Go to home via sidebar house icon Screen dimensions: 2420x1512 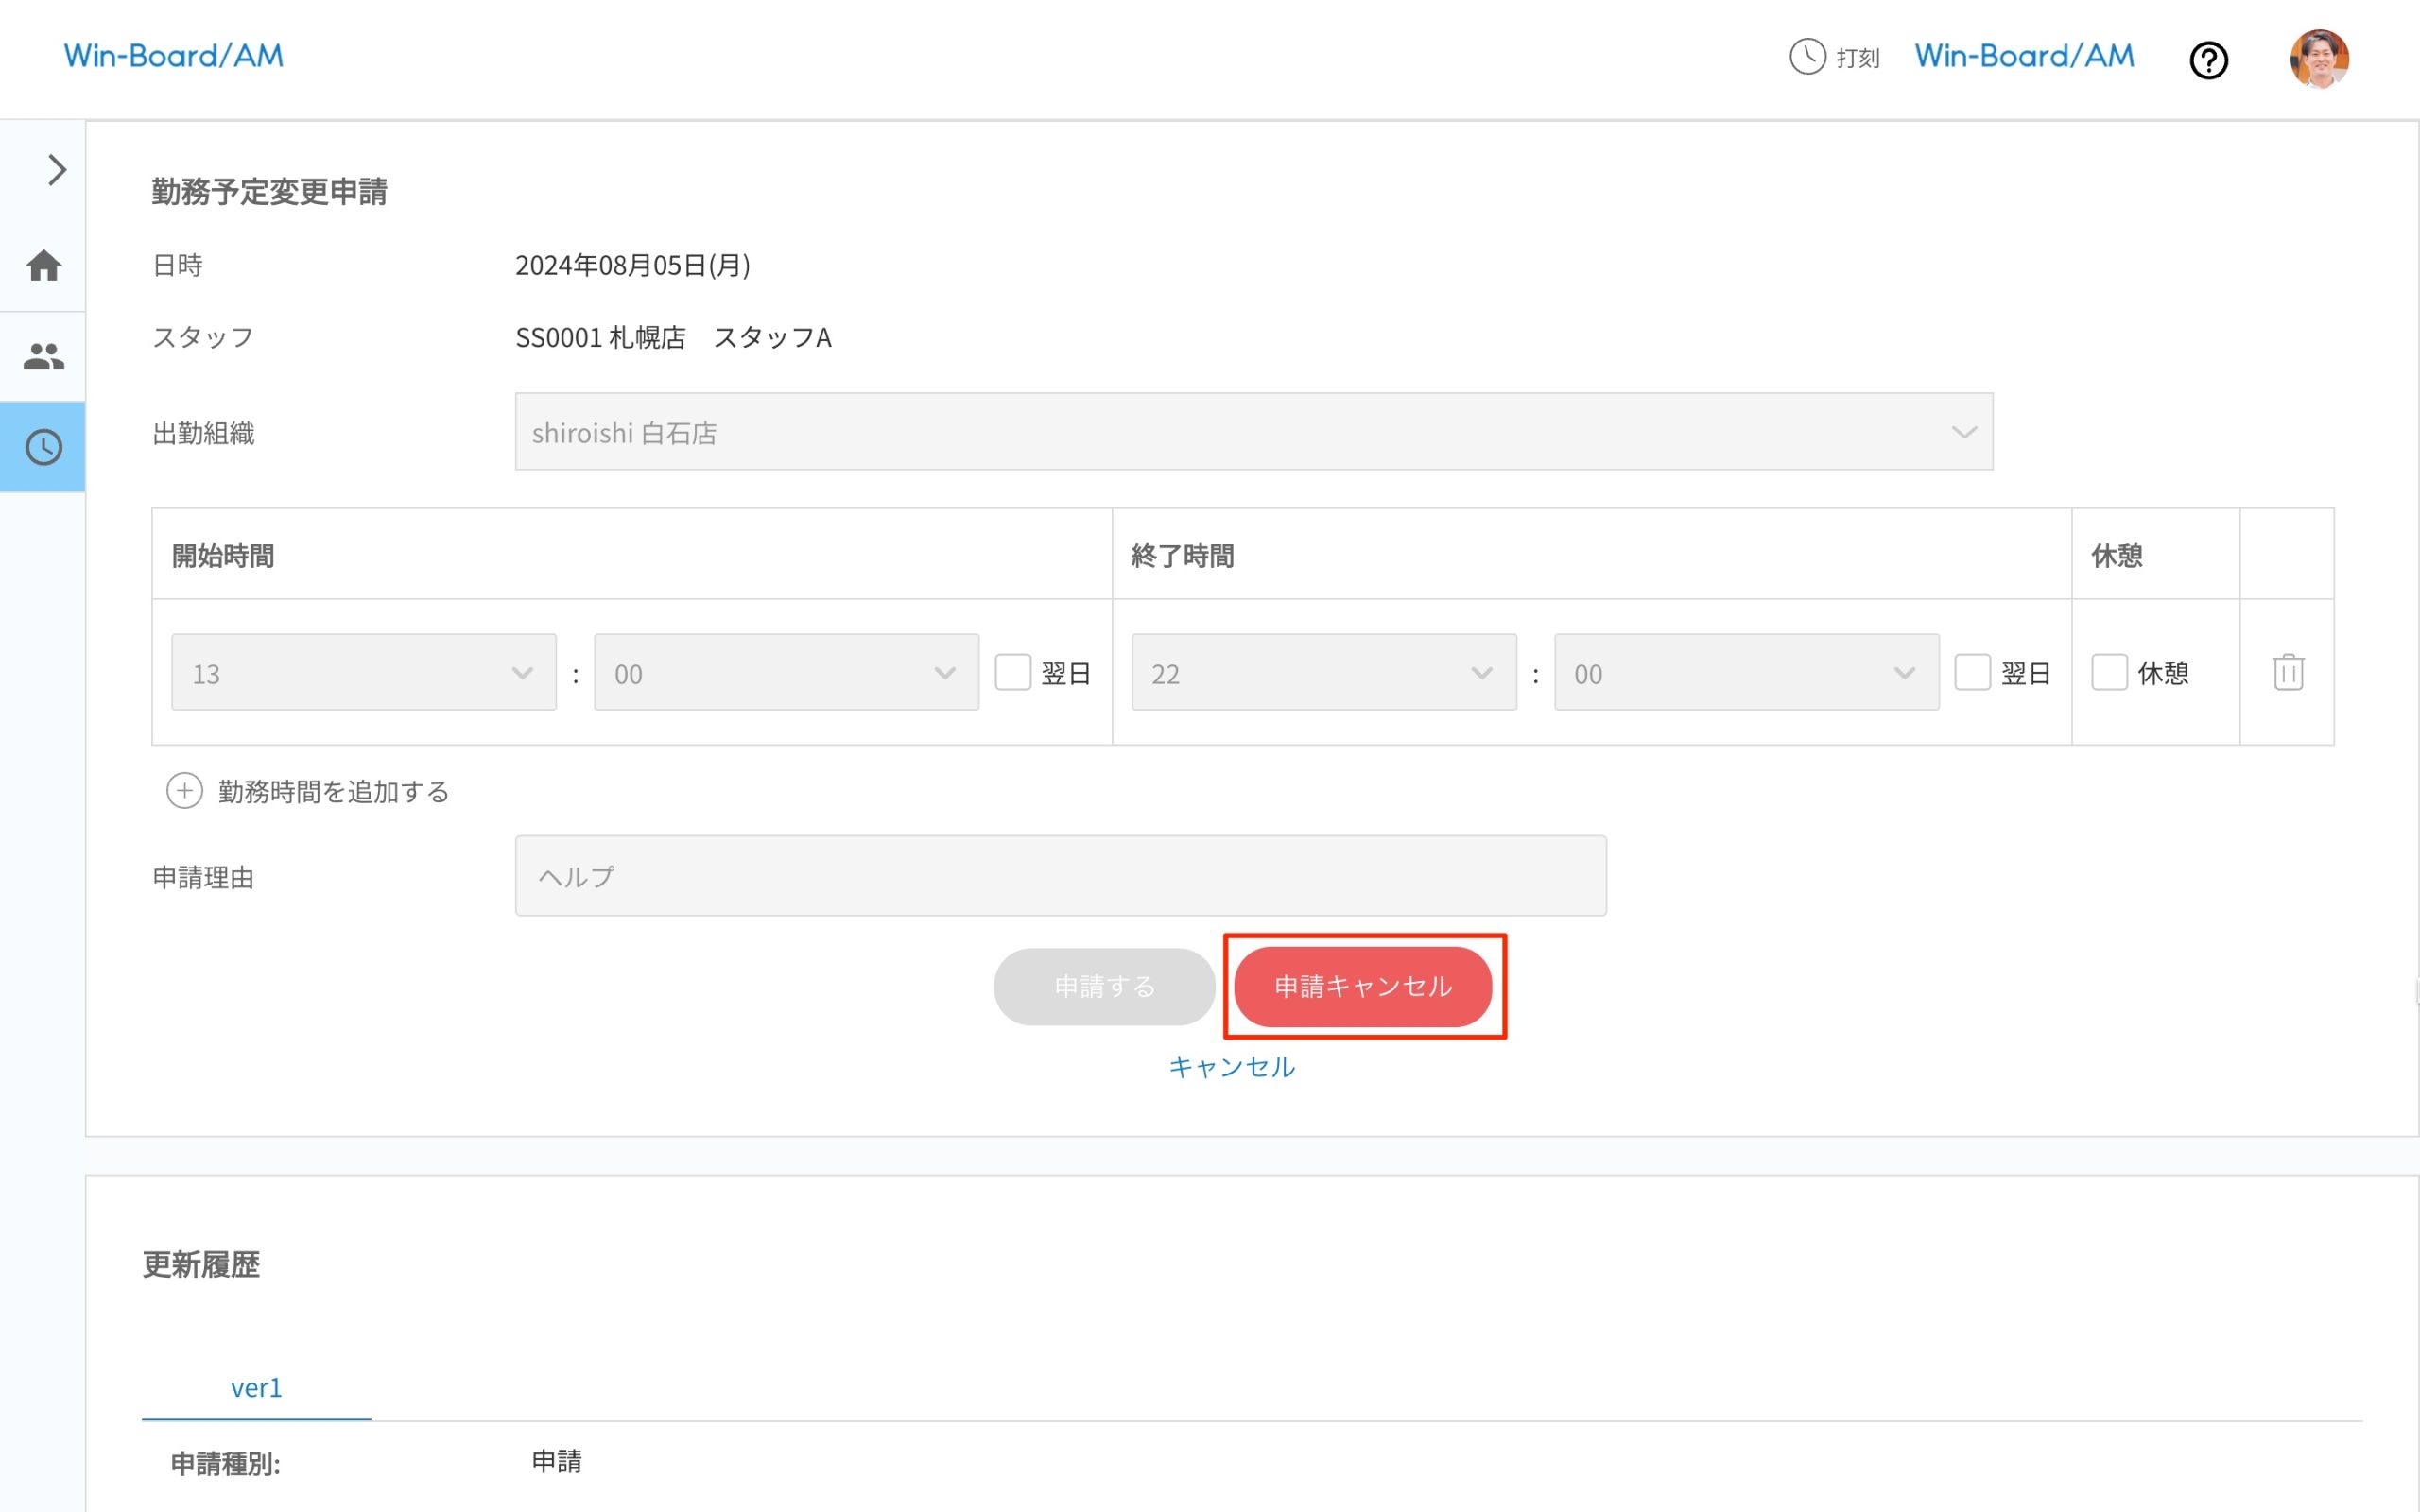click(x=44, y=266)
